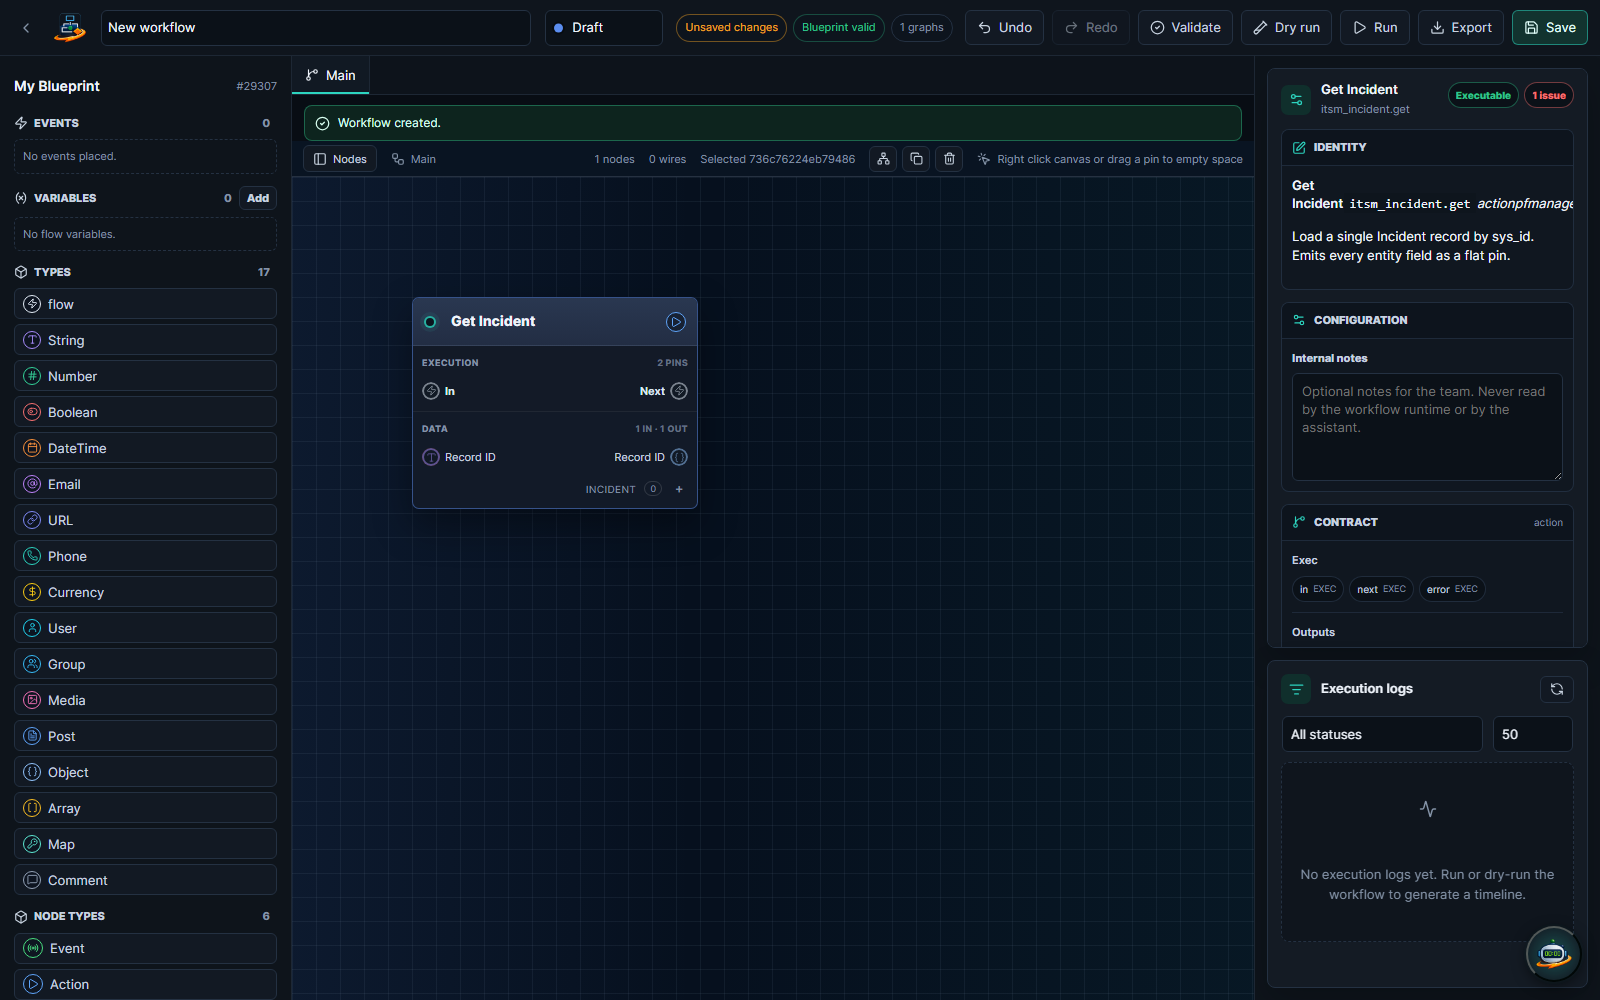Image resolution: width=1600 pixels, height=1000 pixels.
Task: Click the back arrow in top-left header
Action: coord(26,28)
